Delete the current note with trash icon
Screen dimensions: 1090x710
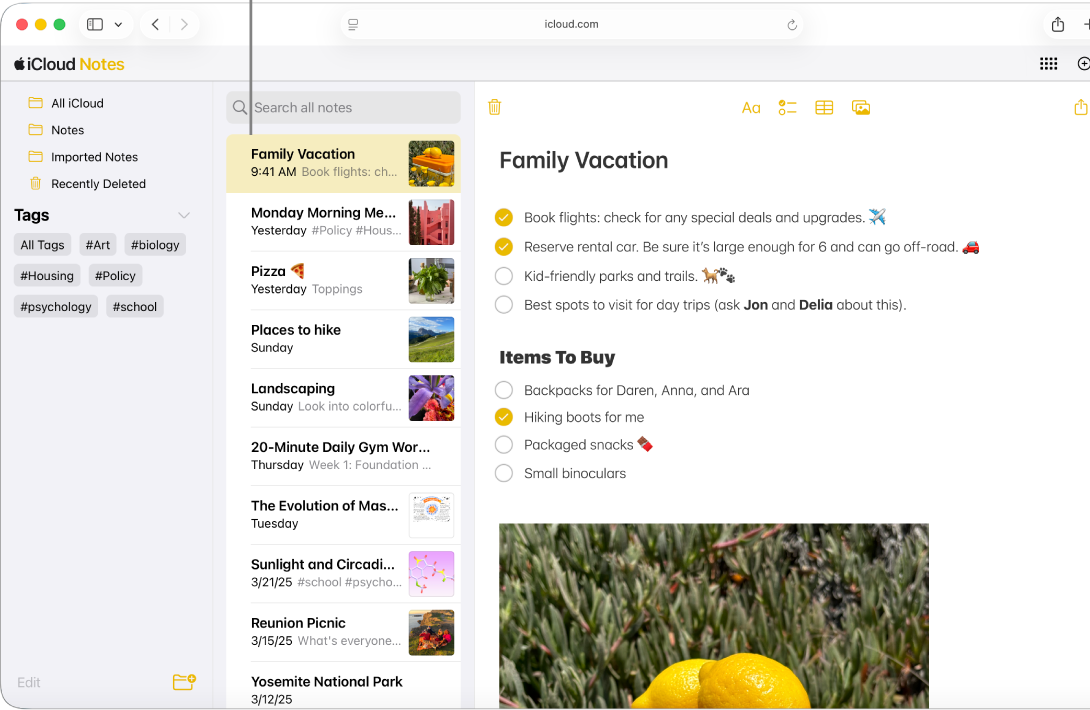tap(494, 107)
